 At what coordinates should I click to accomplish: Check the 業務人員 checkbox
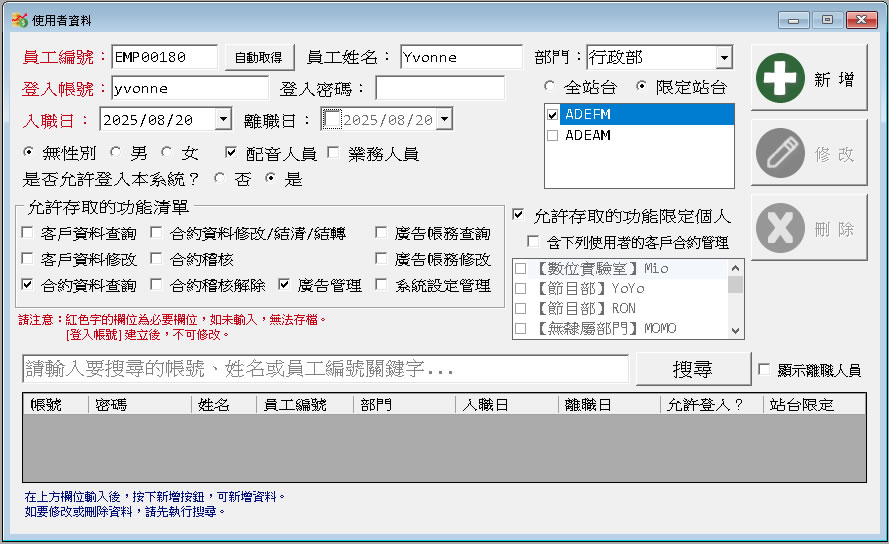(335, 153)
